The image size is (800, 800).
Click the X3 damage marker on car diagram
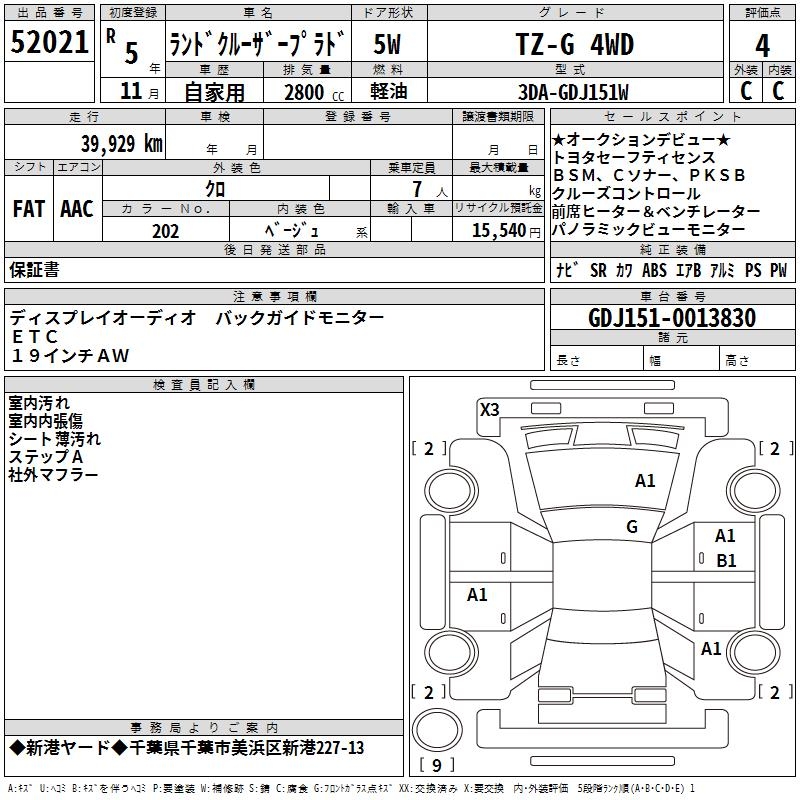click(x=490, y=409)
